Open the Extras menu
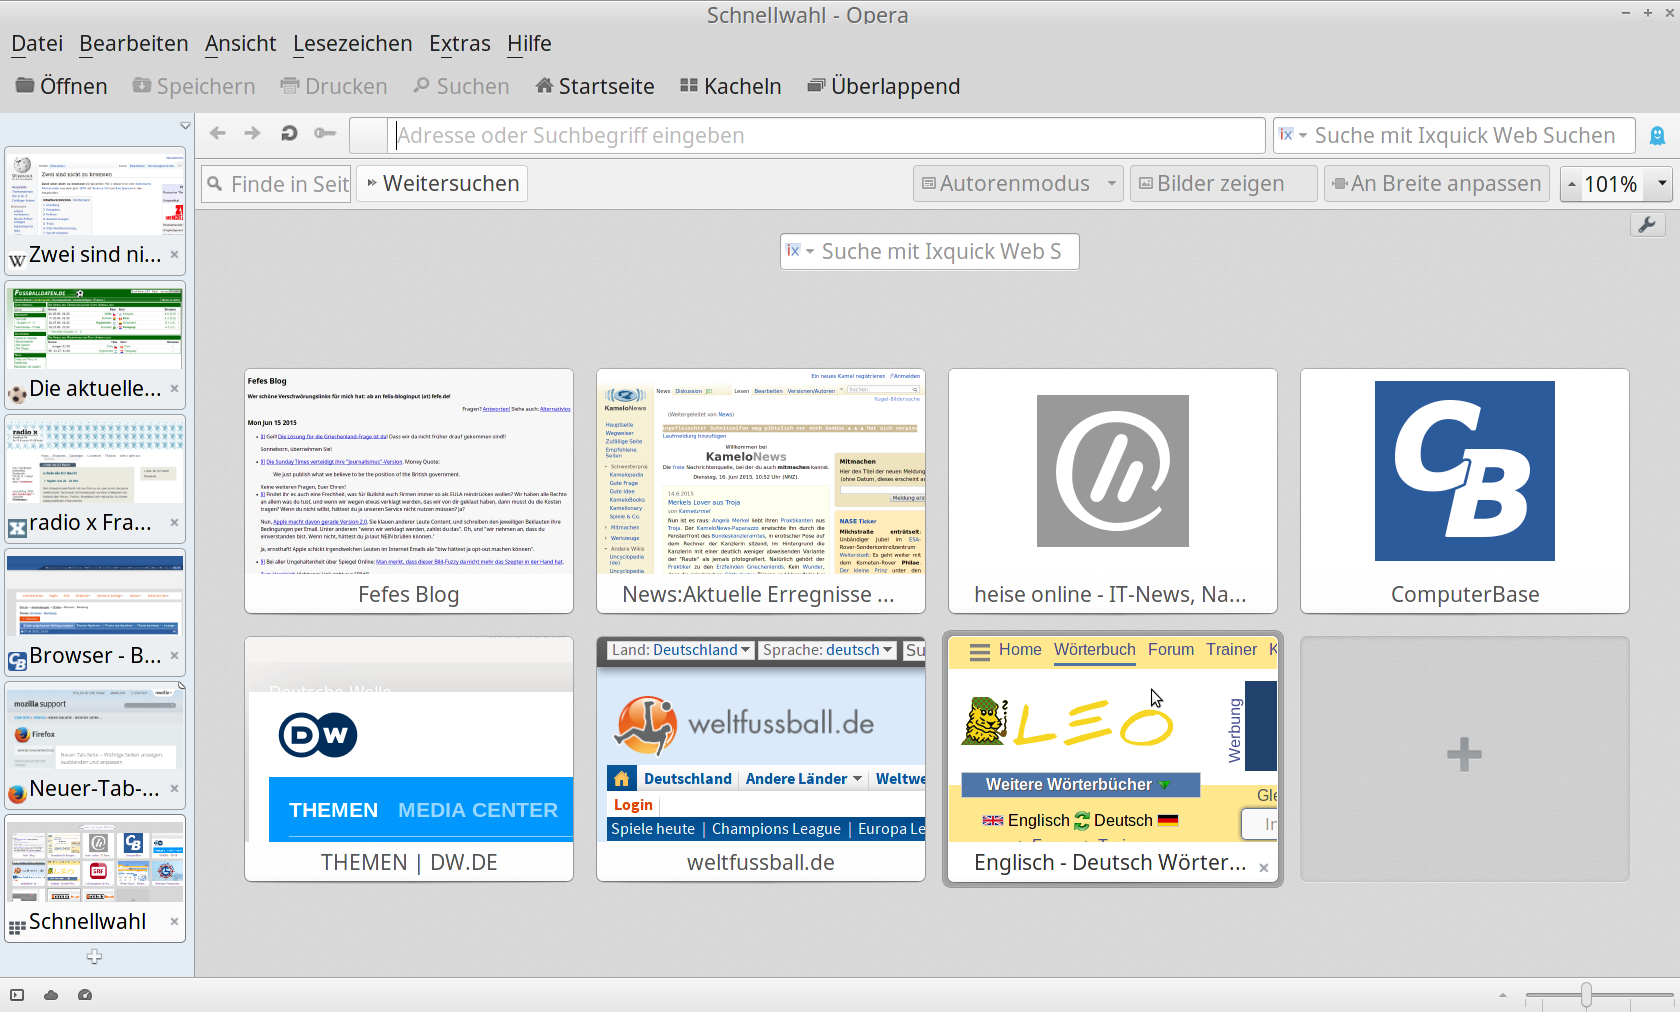 click(460, 43)
